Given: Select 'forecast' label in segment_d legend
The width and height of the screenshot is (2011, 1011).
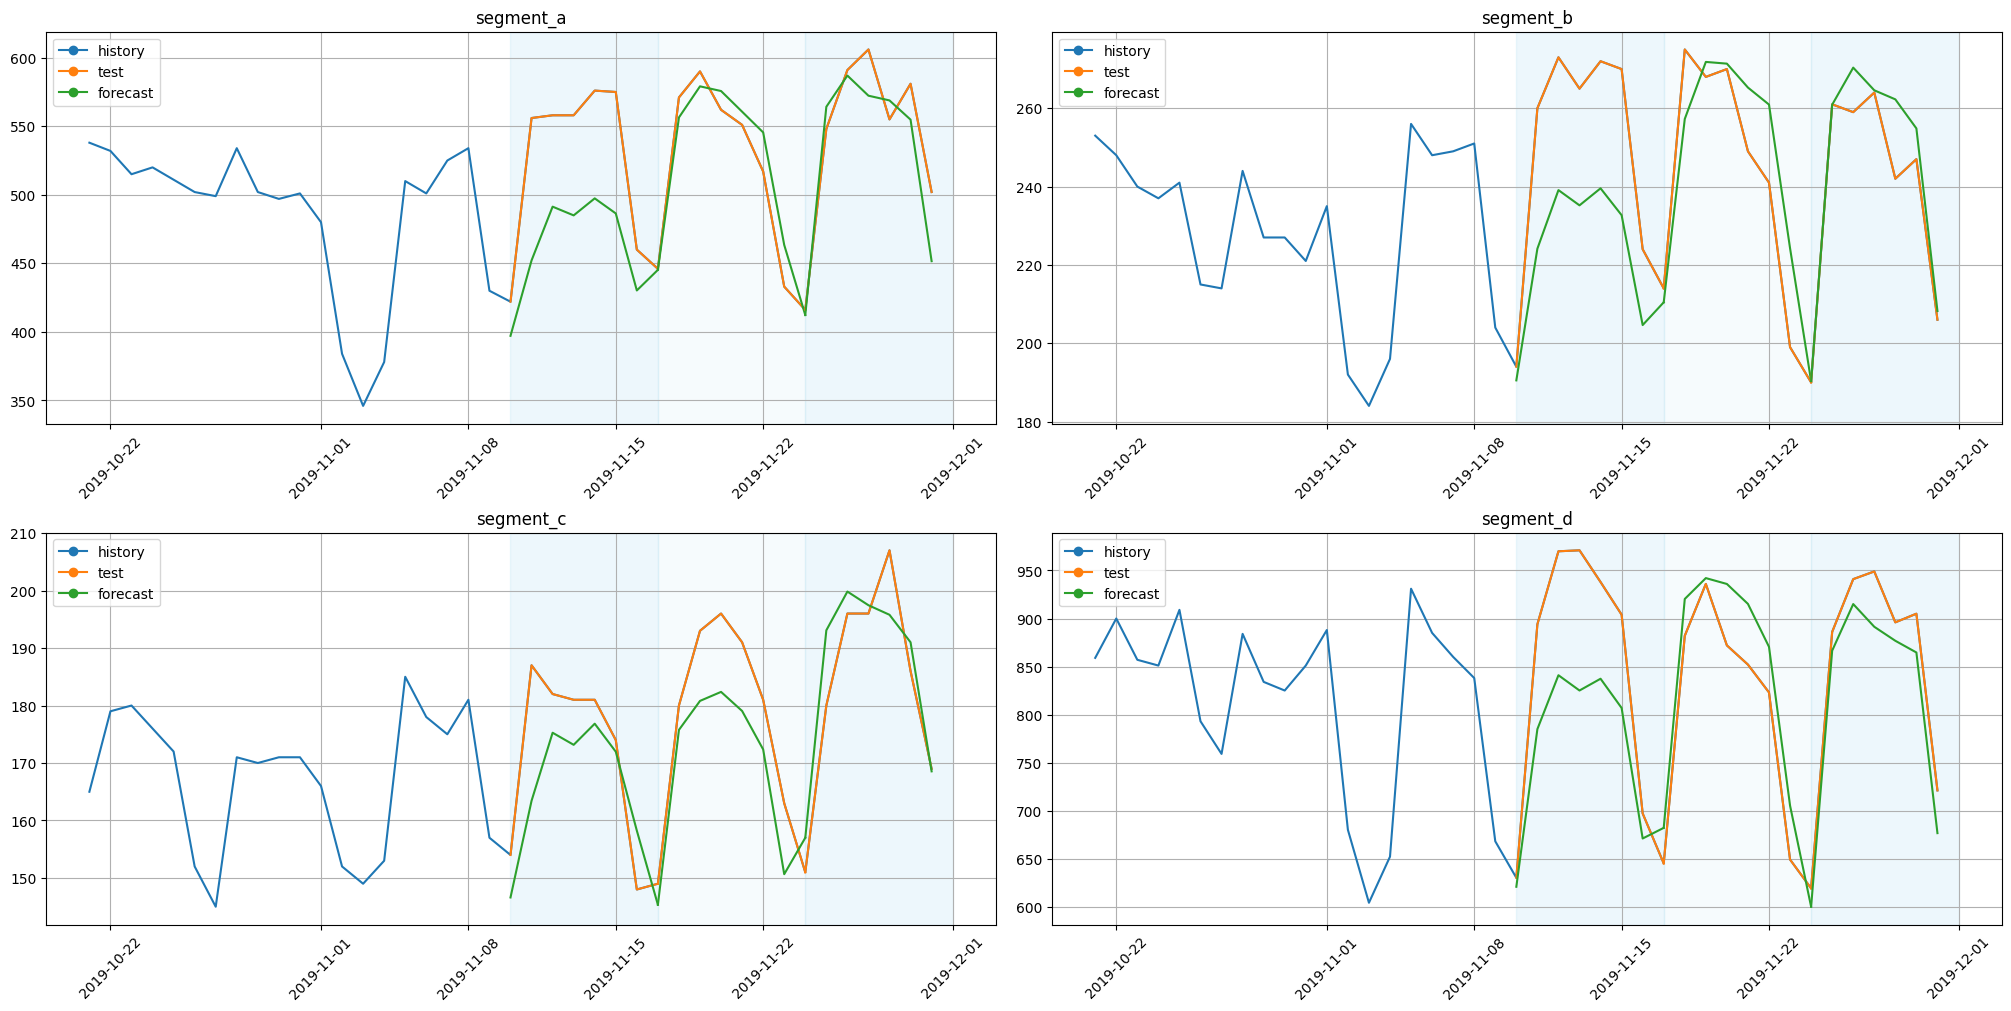Looking at the screenshot, I should 1132,594.
